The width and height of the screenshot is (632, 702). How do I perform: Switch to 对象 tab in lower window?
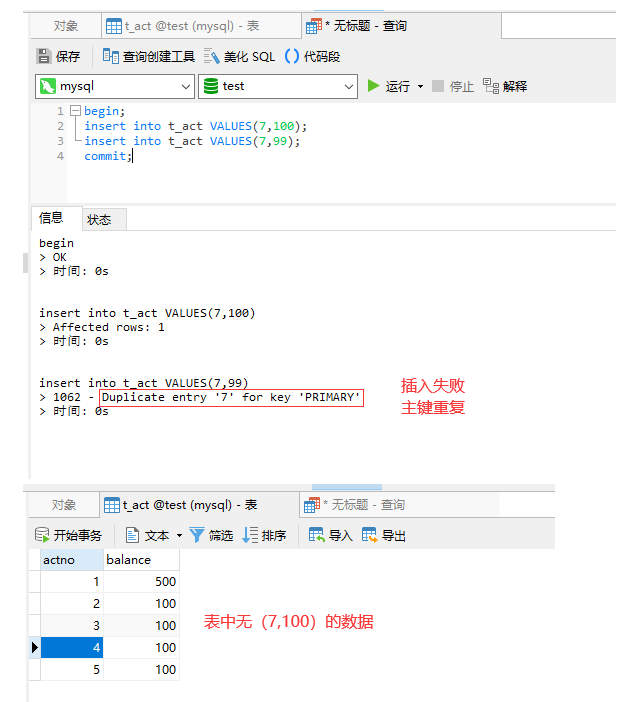click(x=64, y=505)
